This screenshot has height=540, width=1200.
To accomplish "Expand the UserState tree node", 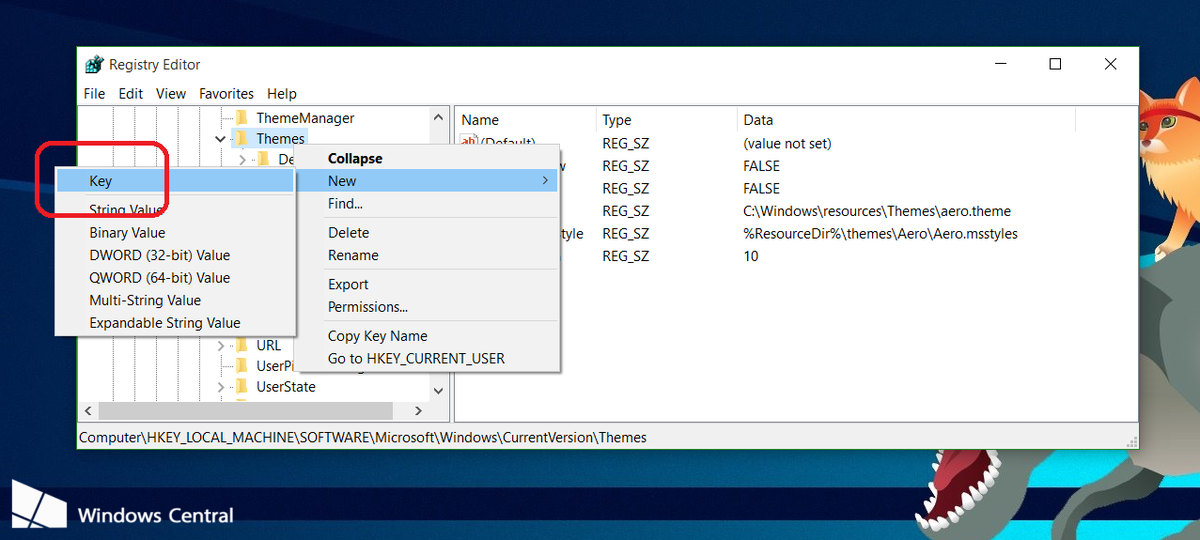I will pos(221,386).
